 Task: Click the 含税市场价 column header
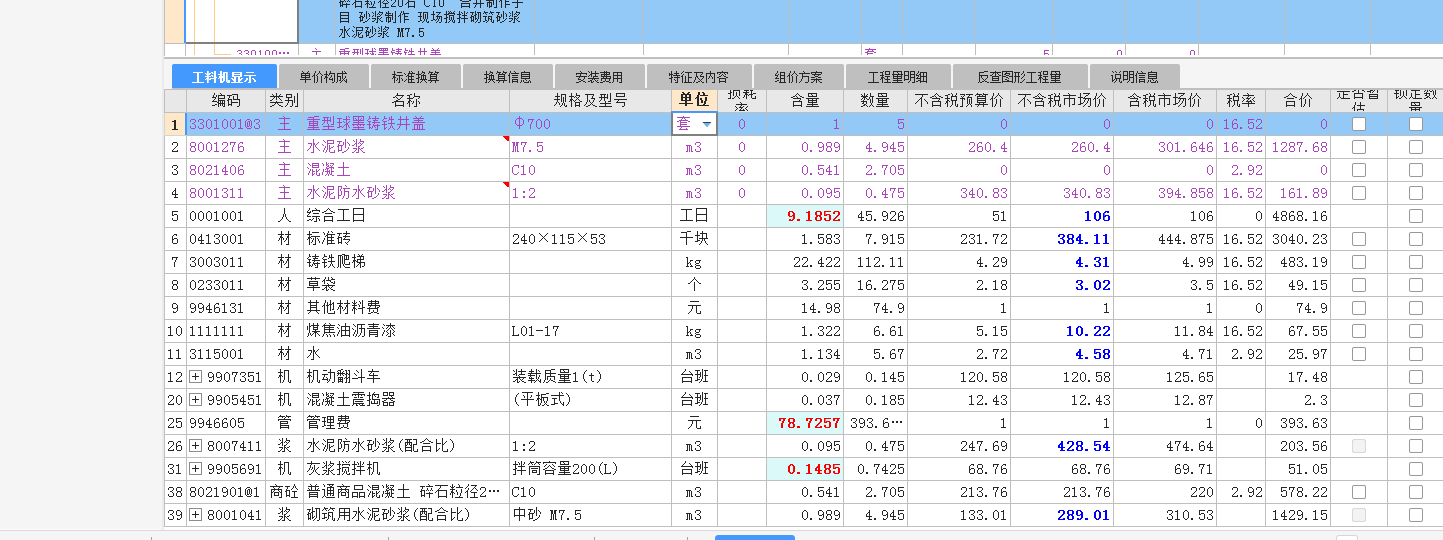click(x=1165, y=101)
